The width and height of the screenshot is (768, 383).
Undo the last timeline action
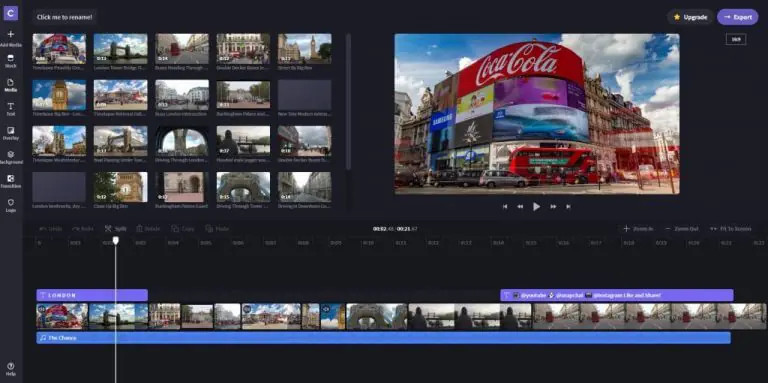pos(50,229)
